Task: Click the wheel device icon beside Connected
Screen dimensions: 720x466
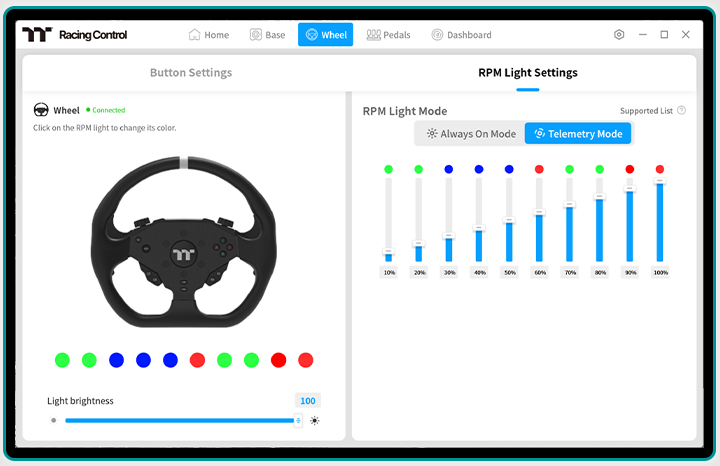Action: click(x=41, y=110)
